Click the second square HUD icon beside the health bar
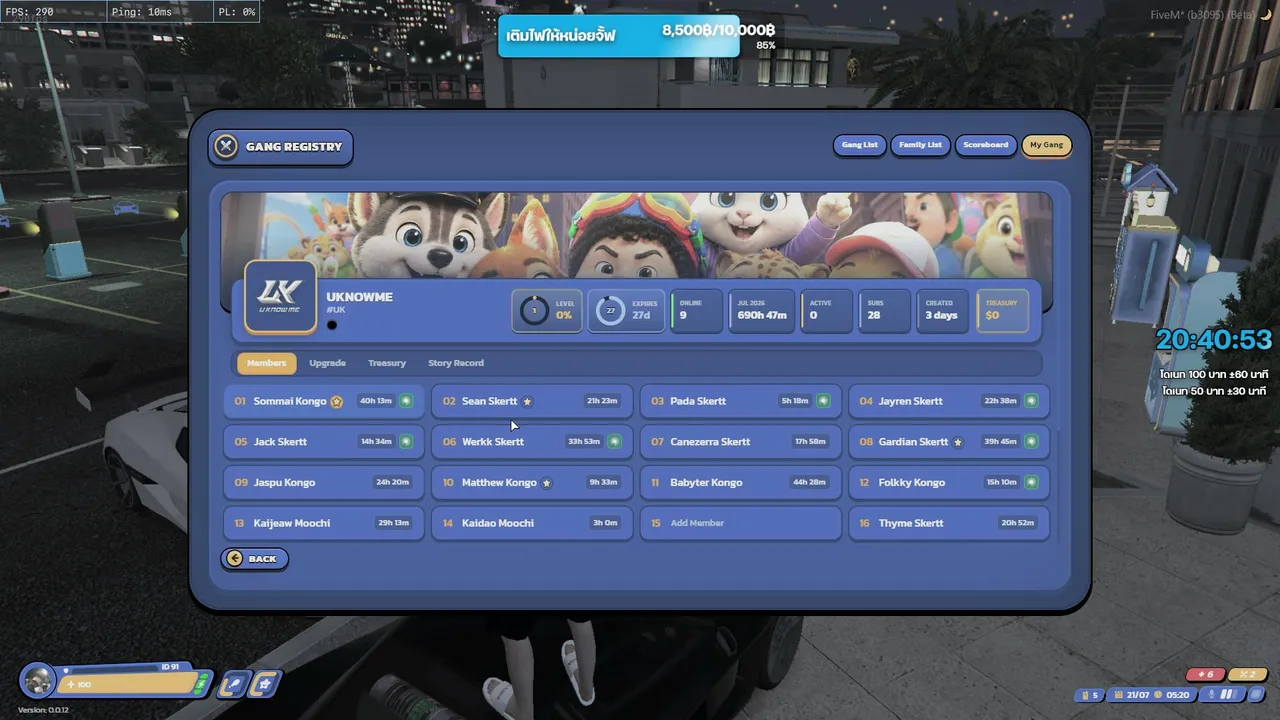This screenshot has width=1280, height=720. [265, 685]
